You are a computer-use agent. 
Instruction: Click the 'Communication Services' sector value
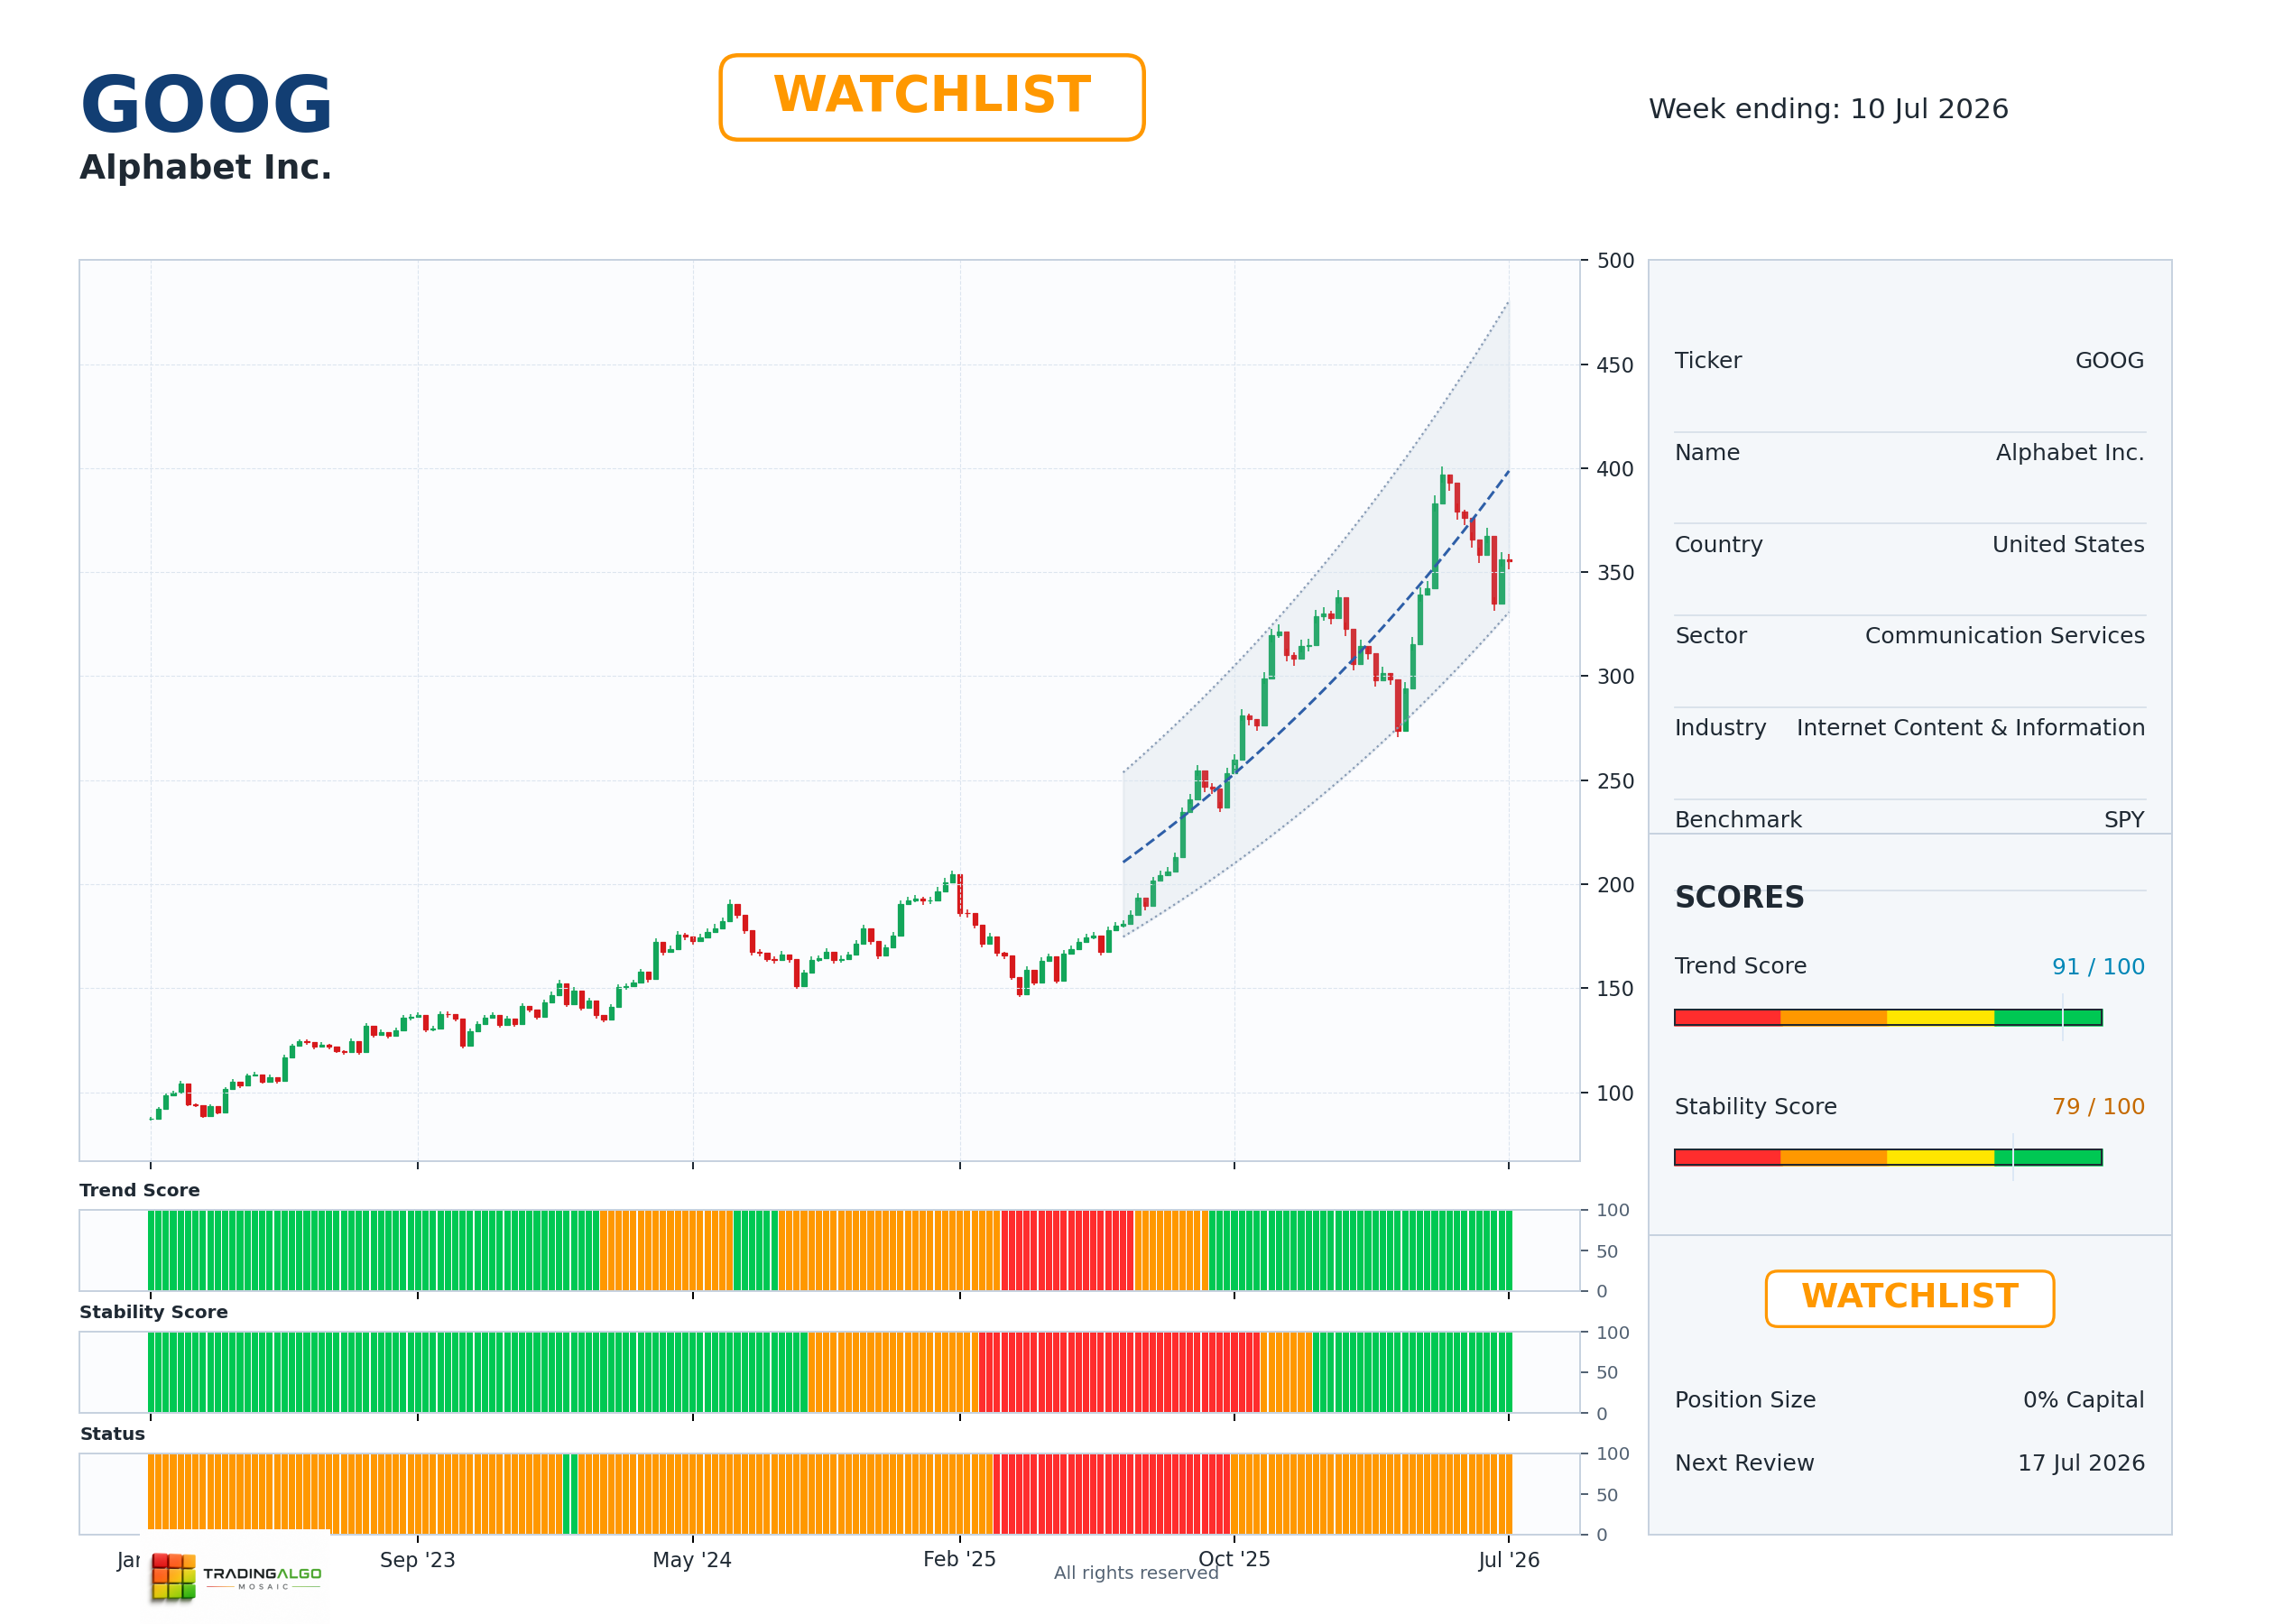[x=2004, y=636]
